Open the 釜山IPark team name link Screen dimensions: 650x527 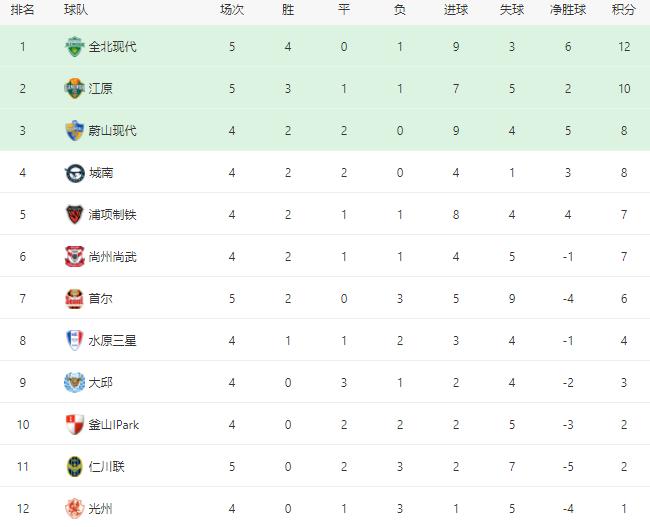(114, 425)
